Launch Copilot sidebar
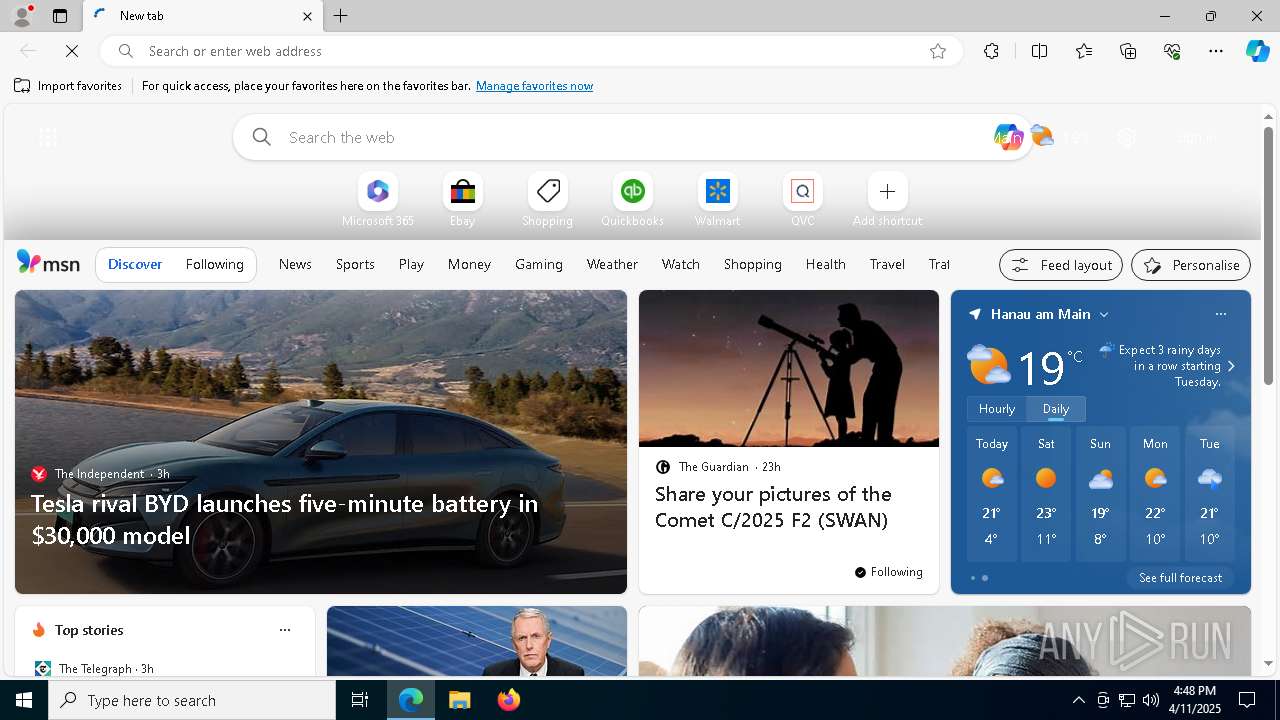Image resolution: width=1280 pixels, height=720 pixels. (1257, 51)
